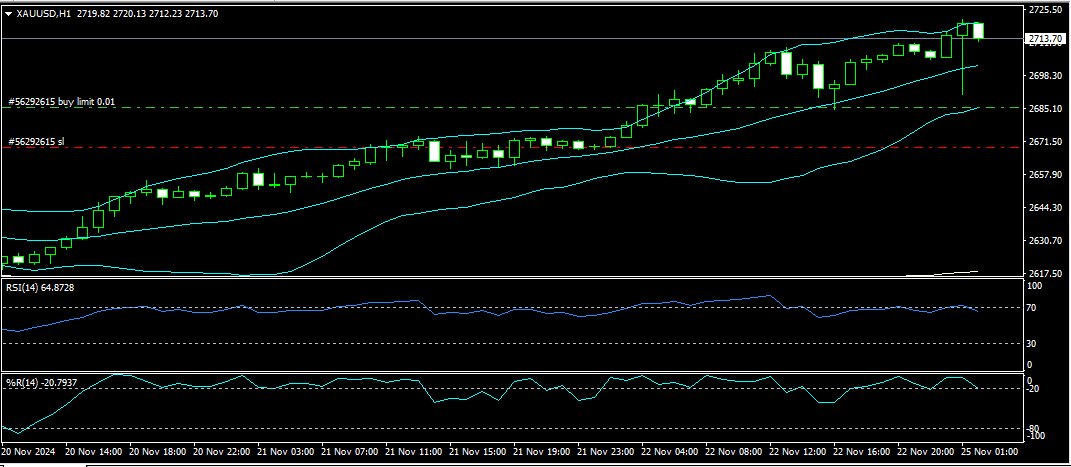Click the 22 Nov 12:00 time label
Viewport: 1071px width, 467px height.
pos(797,452)
